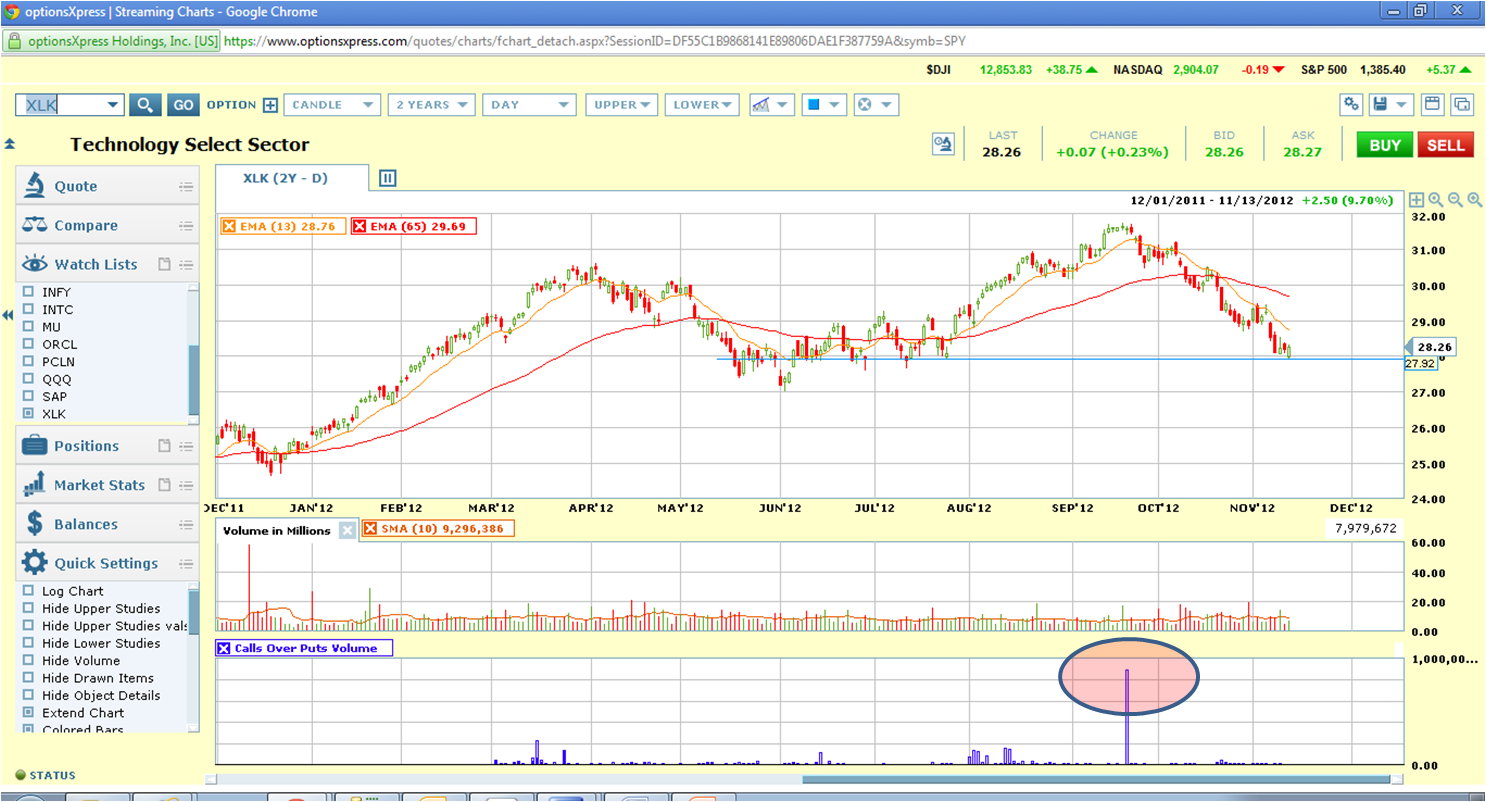1486x802 pixels.
Task: Collapse sidebar with double left-arrow icon
Action: [8, 315]
